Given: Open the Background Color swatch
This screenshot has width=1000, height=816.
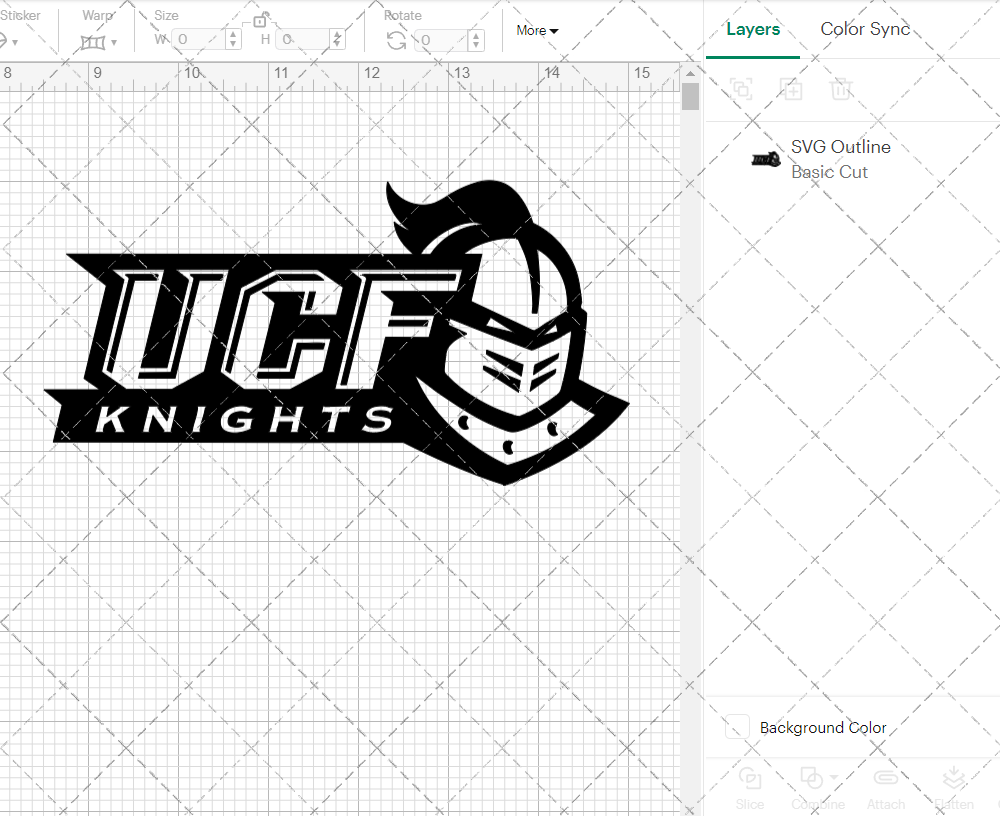Looking at the screenshot, I should 736,728.
